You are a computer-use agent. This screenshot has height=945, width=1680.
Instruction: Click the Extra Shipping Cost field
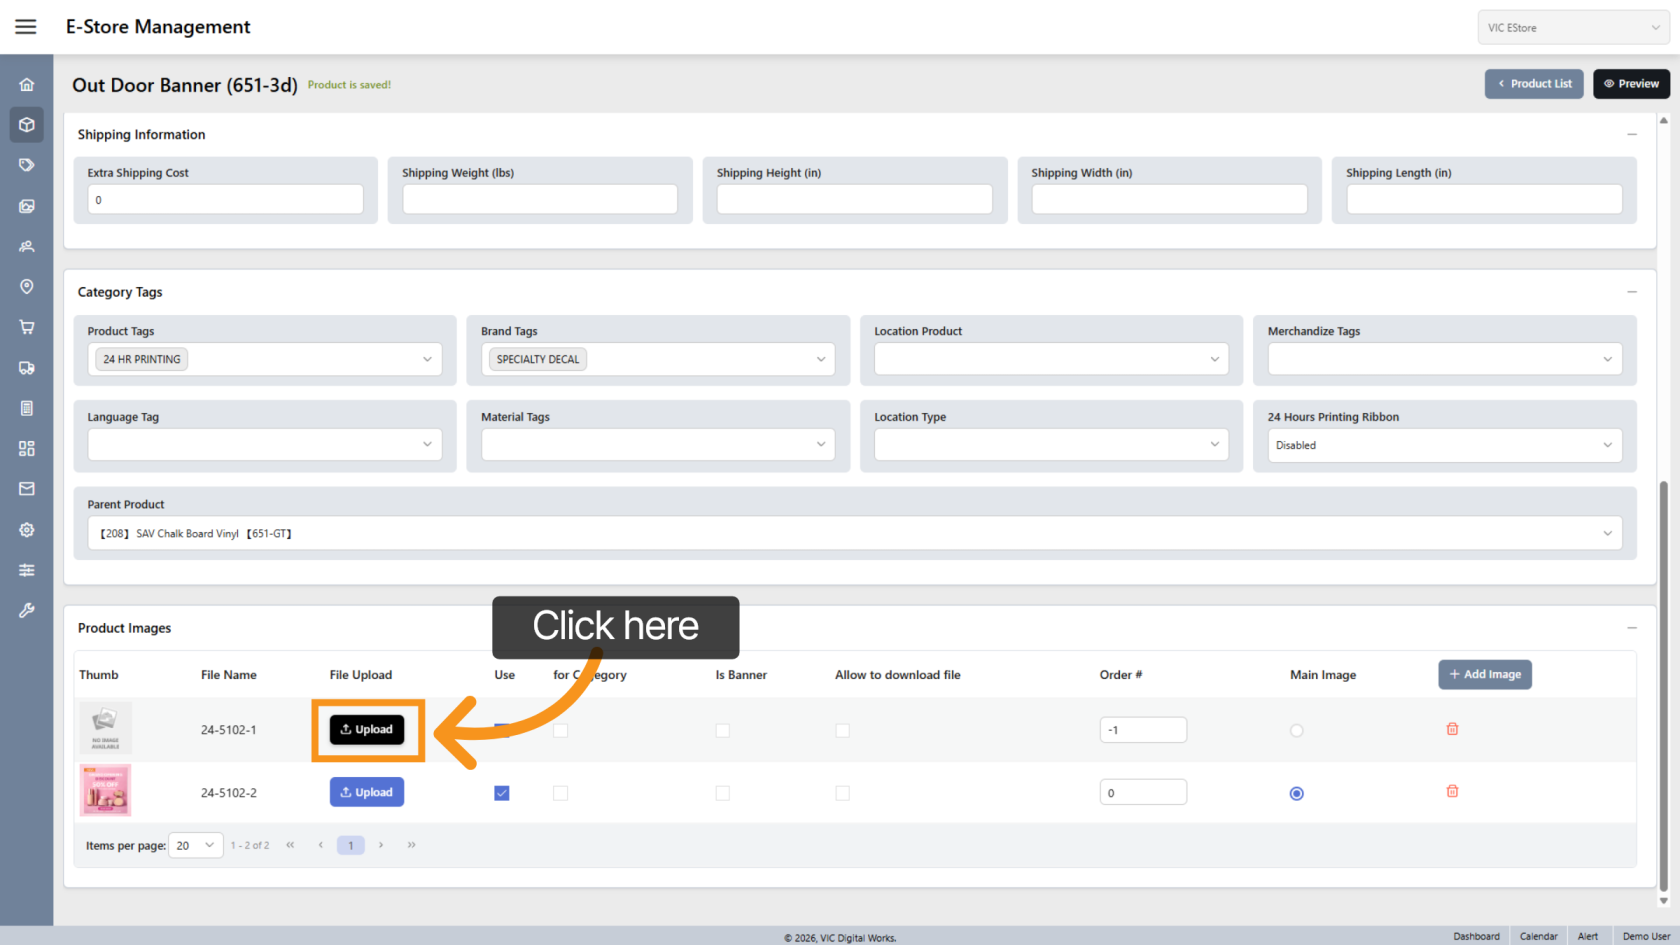(x=225, y=200)
